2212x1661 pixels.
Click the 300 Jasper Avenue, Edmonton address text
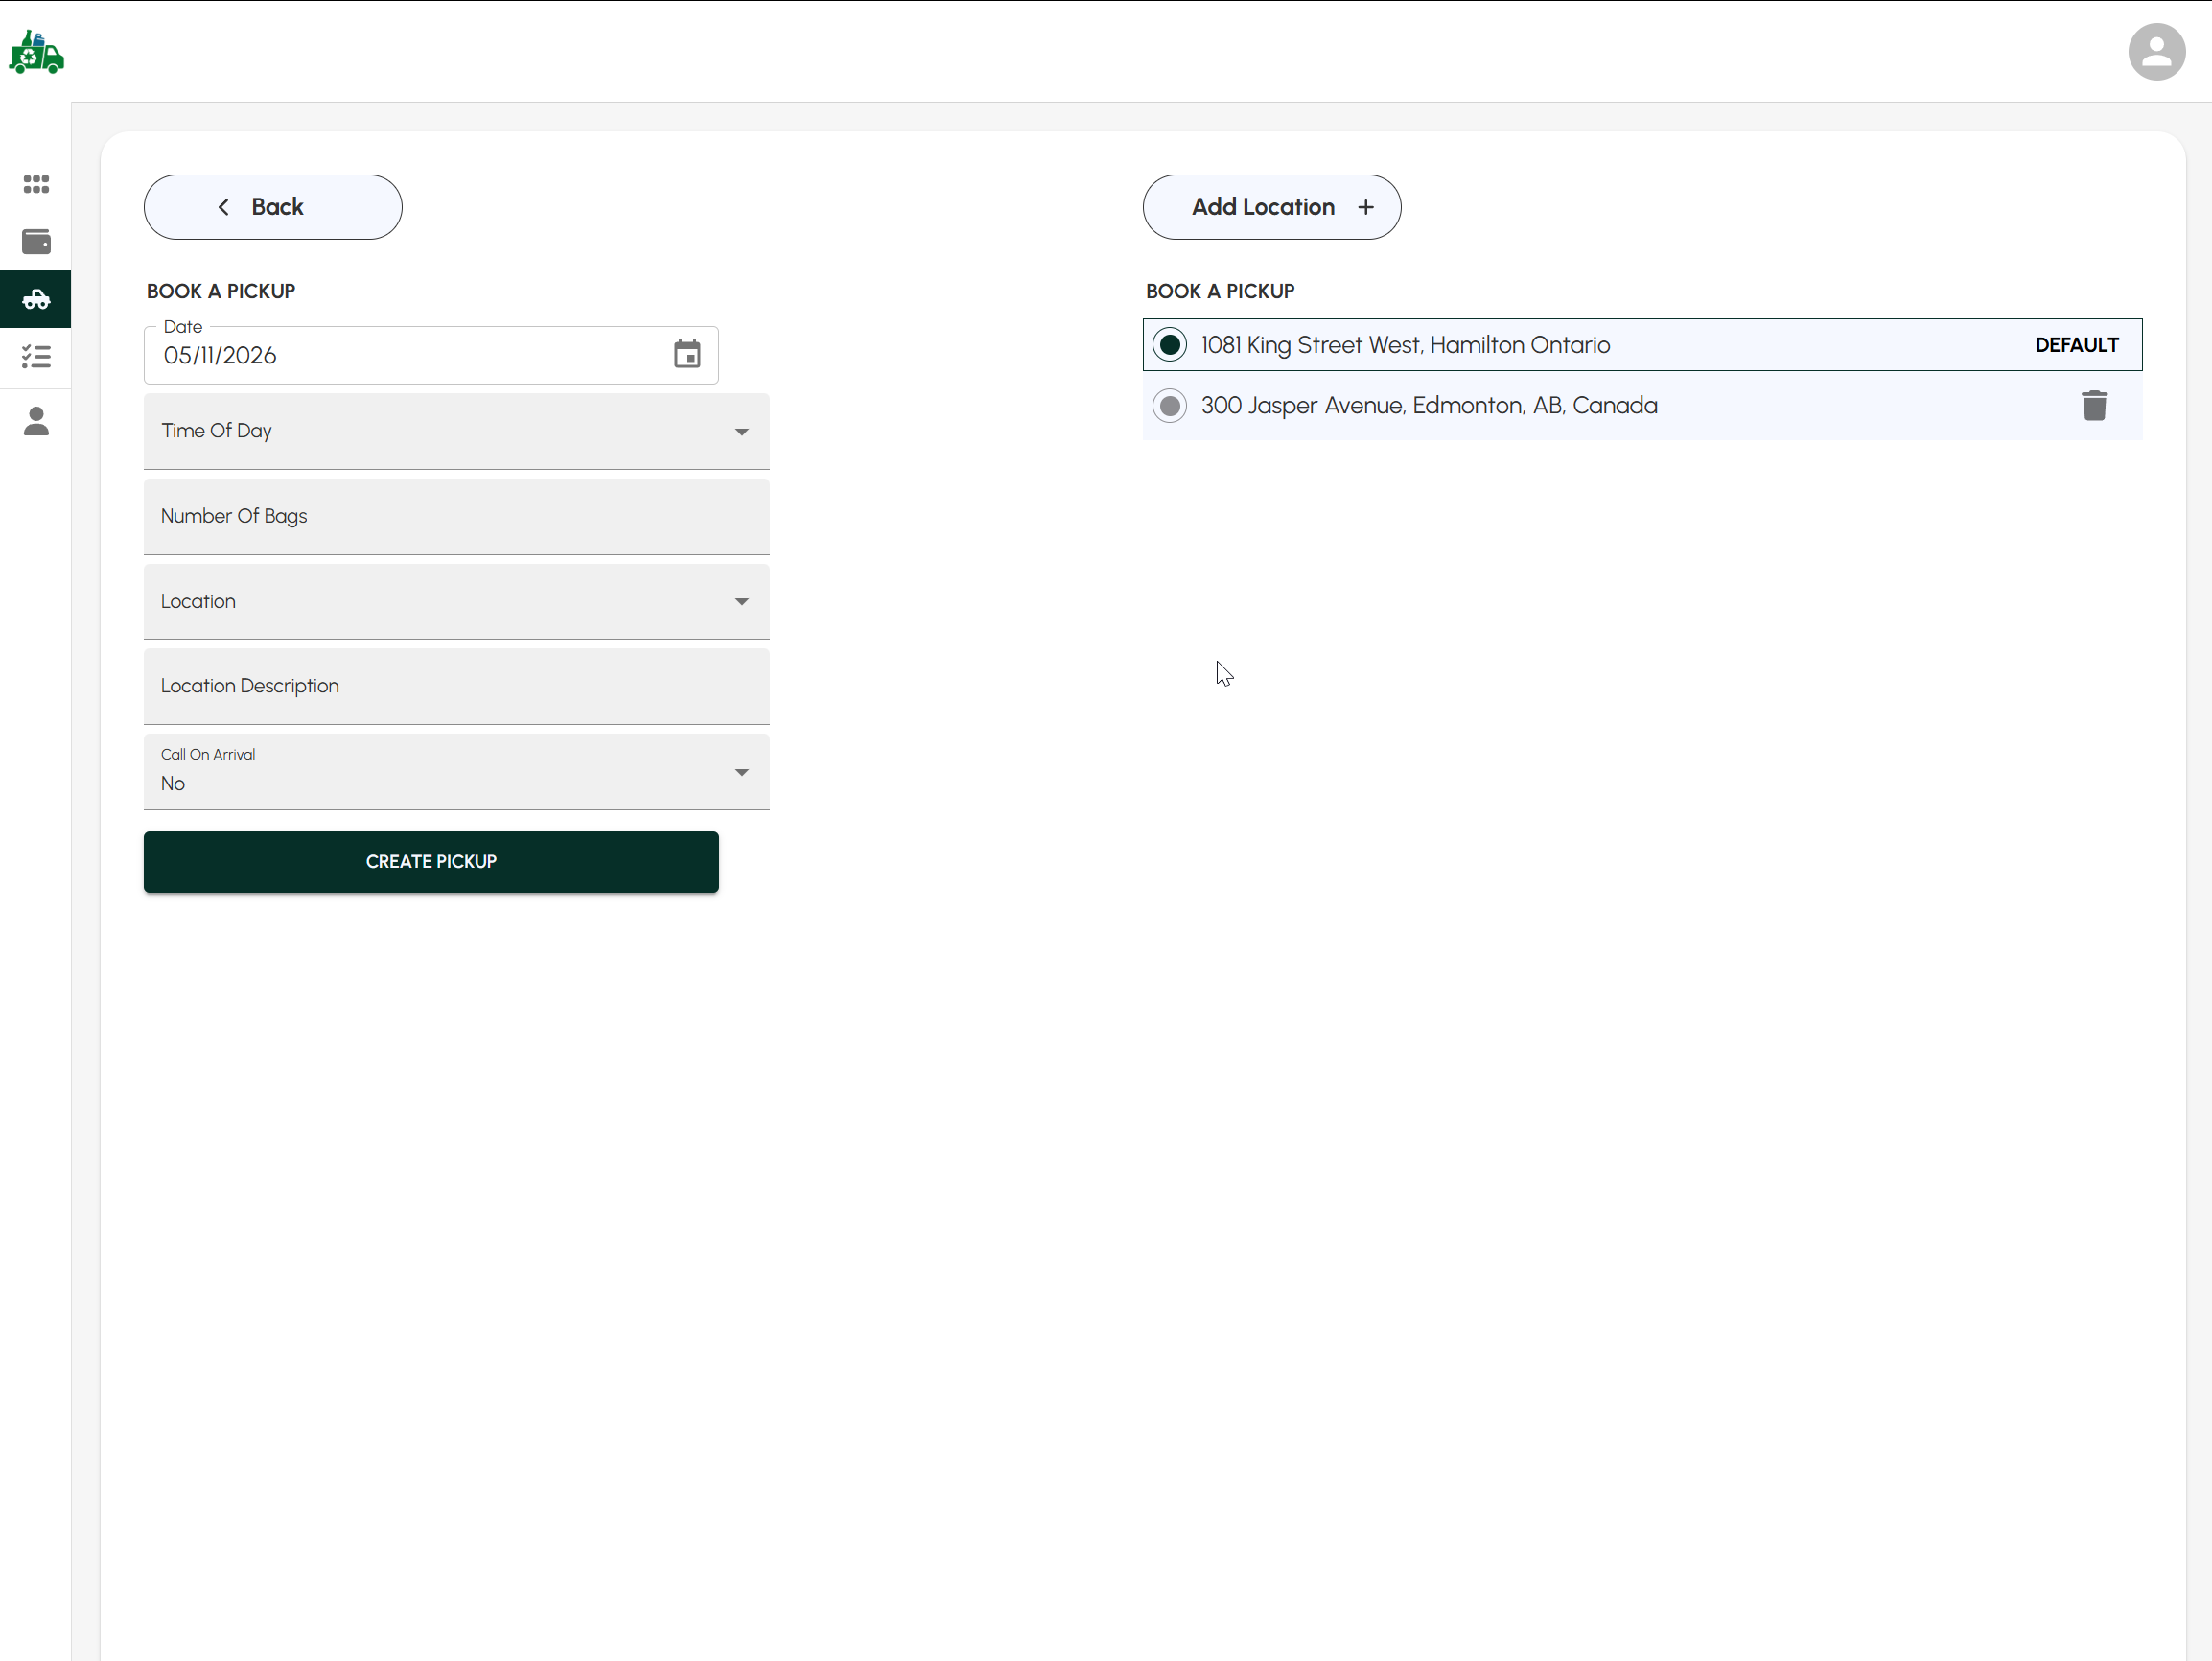1429,405
